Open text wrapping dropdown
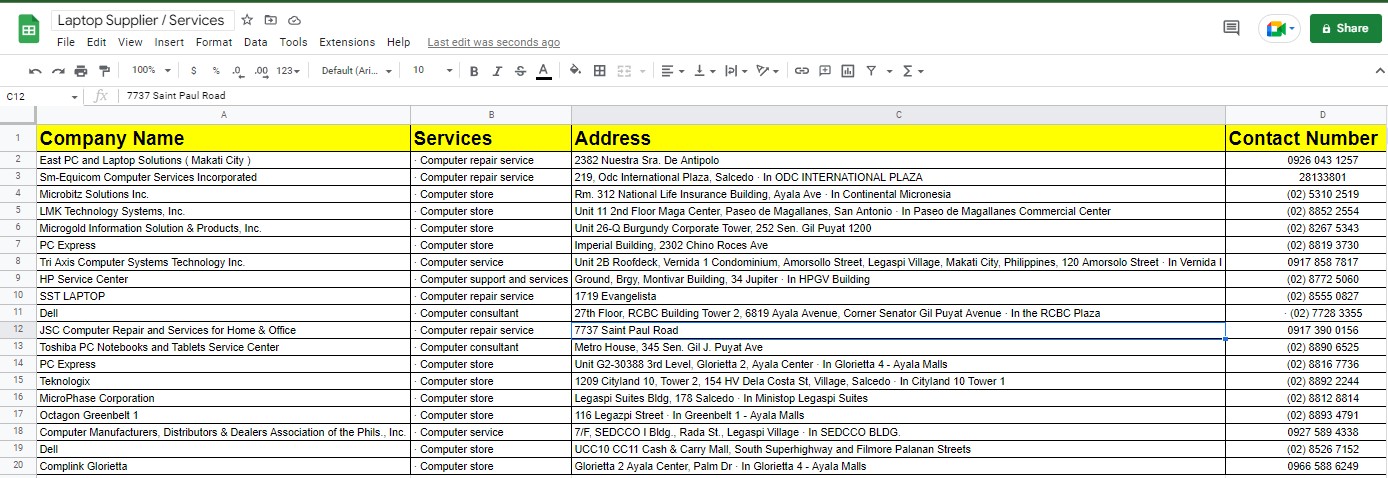 click(735, 71)
